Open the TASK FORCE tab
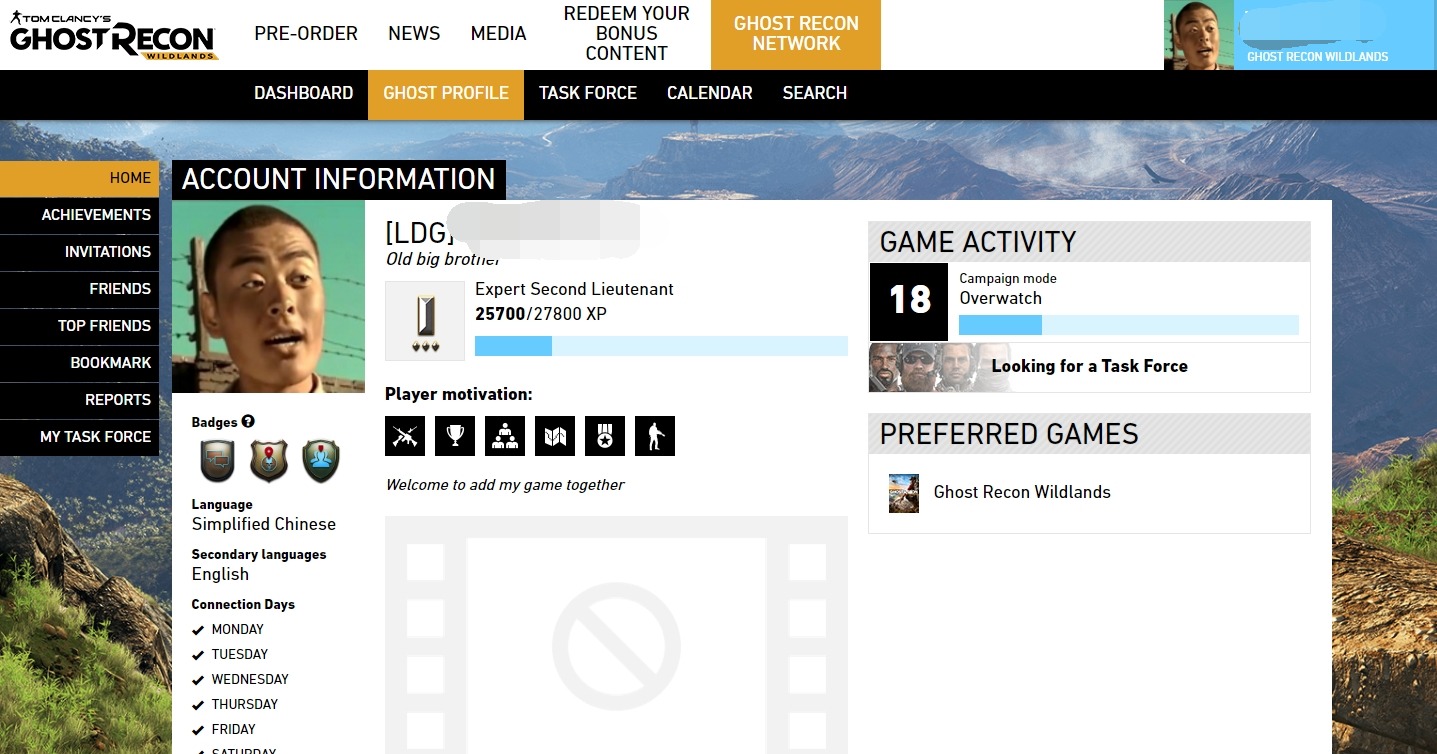This screenshot has height=754, width=1437. (x=588, y=93)
